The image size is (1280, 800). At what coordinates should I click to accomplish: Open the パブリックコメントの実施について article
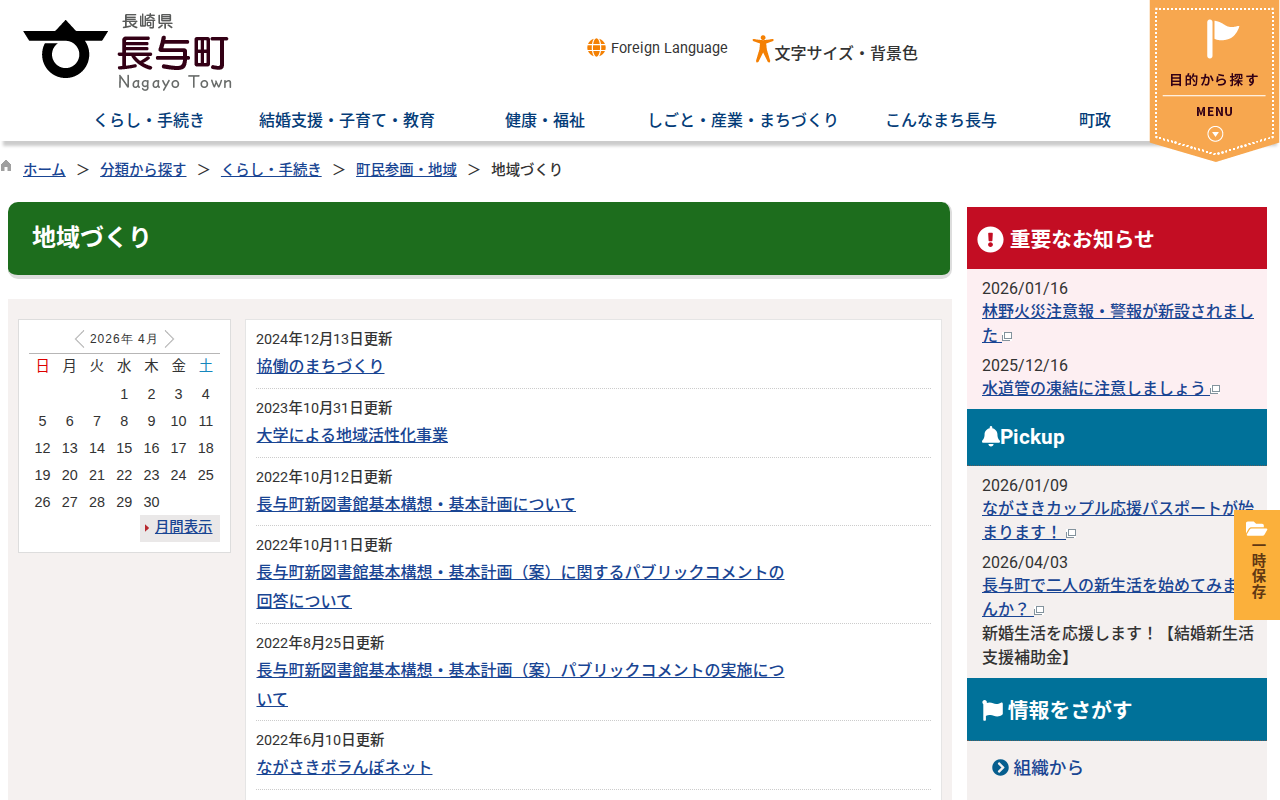[x=520, y=684]
